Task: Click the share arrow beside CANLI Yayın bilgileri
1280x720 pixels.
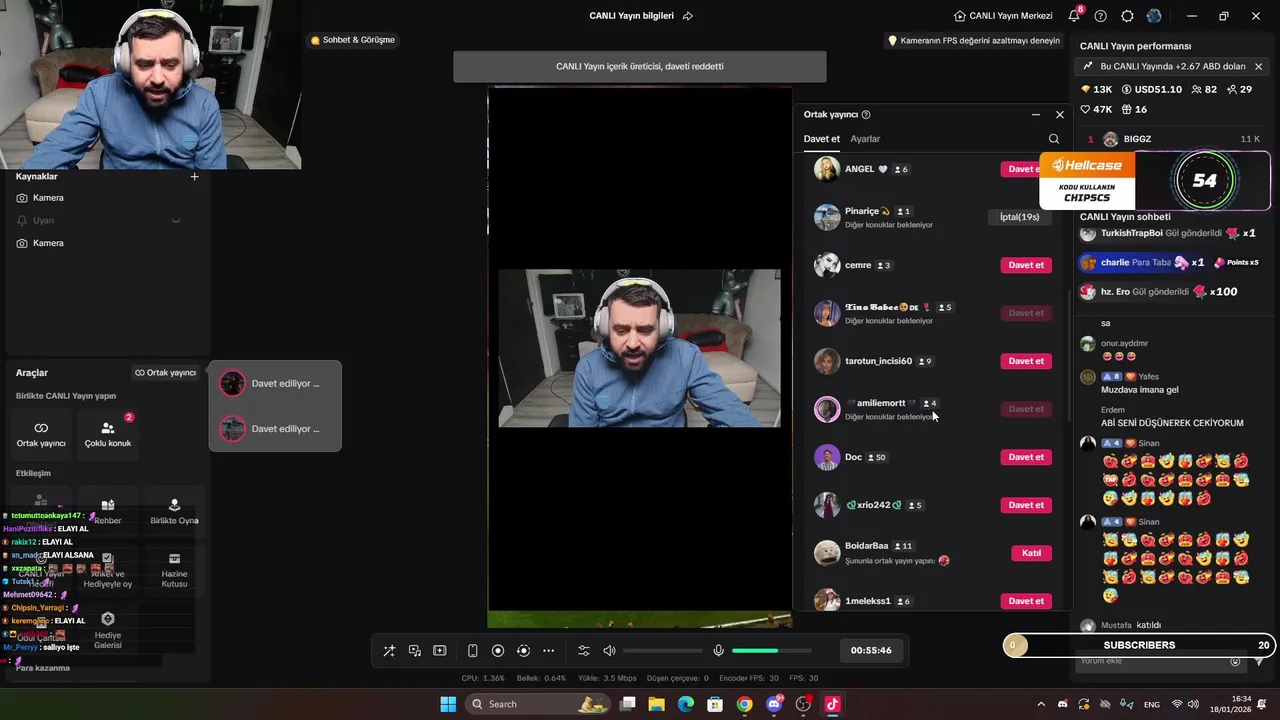Action: click(688, 16)
